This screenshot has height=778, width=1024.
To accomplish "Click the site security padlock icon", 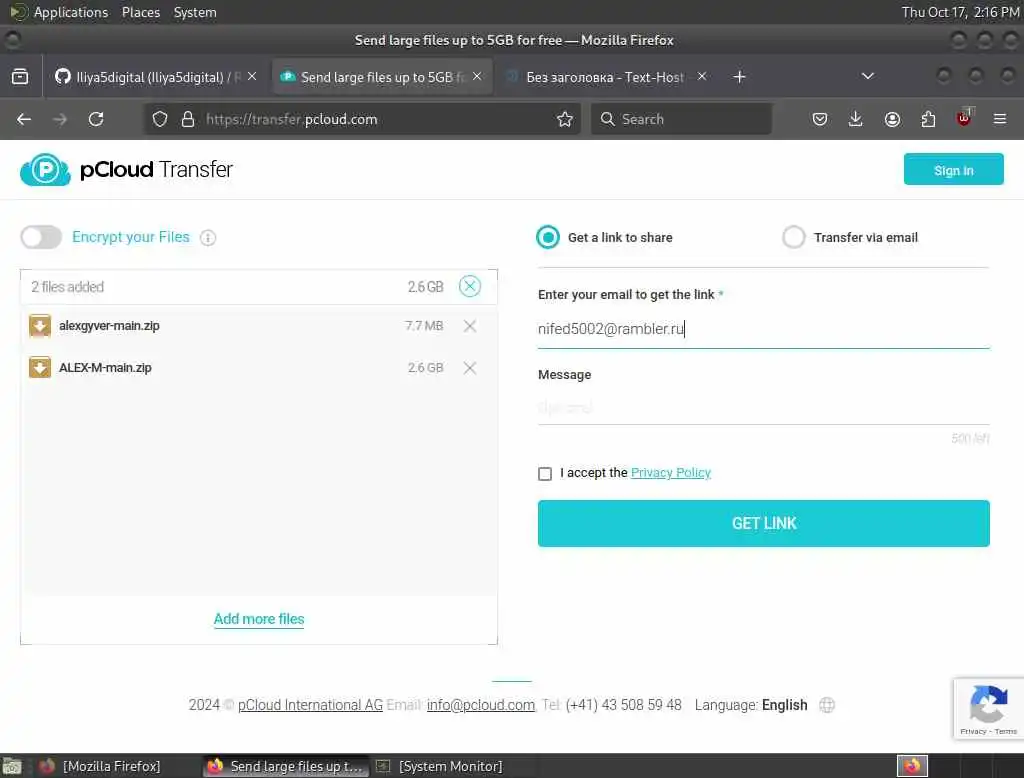I will (x=188, y=119).
